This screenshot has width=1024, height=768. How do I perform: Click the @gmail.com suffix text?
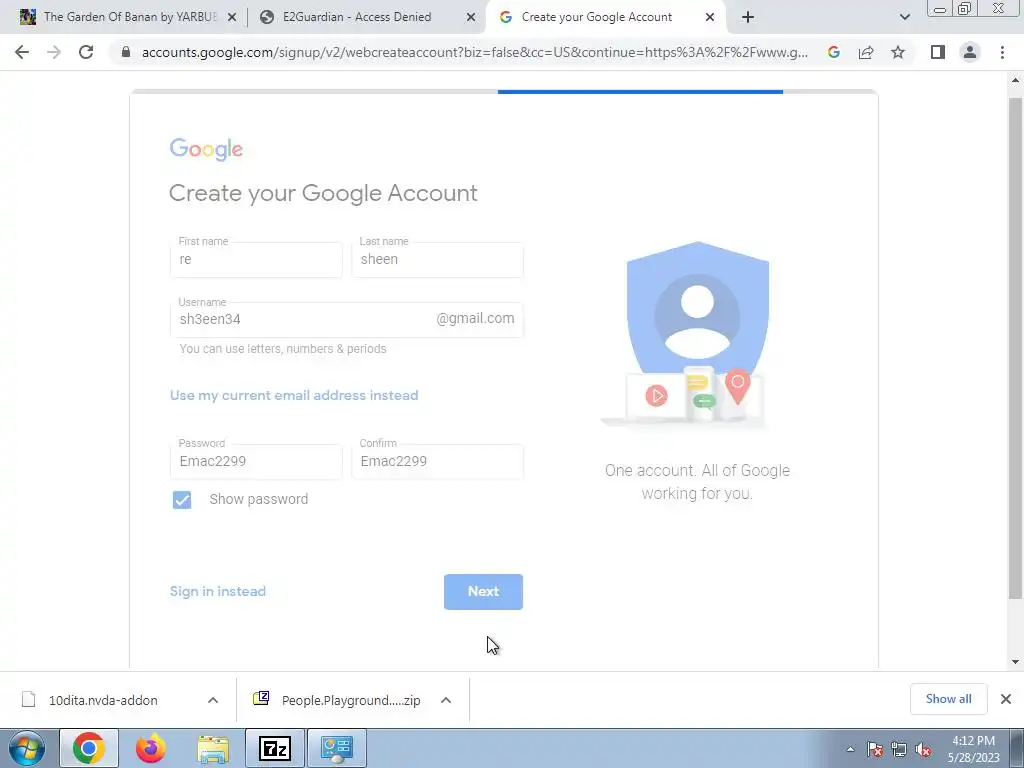[x=475, y=319]
